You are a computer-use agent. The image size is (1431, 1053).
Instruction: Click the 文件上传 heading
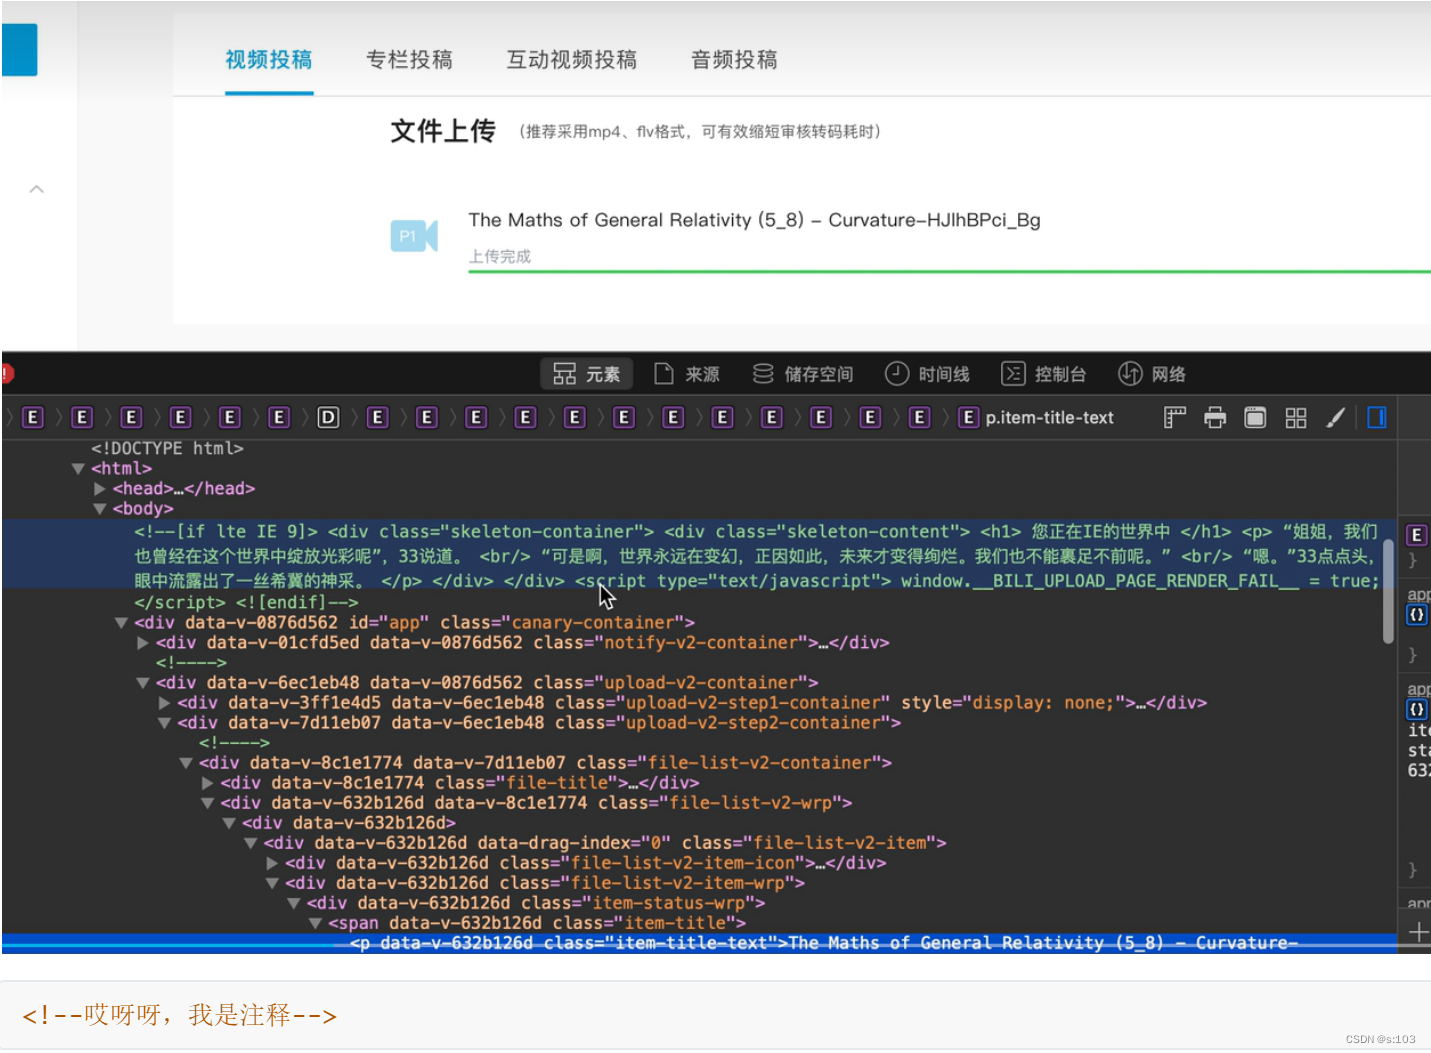pos(443,131)
